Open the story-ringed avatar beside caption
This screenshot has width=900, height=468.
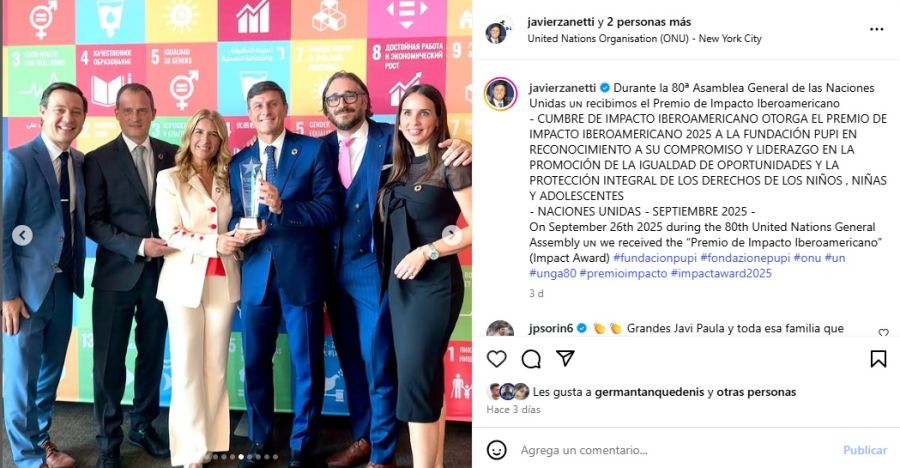click(501, 94)
